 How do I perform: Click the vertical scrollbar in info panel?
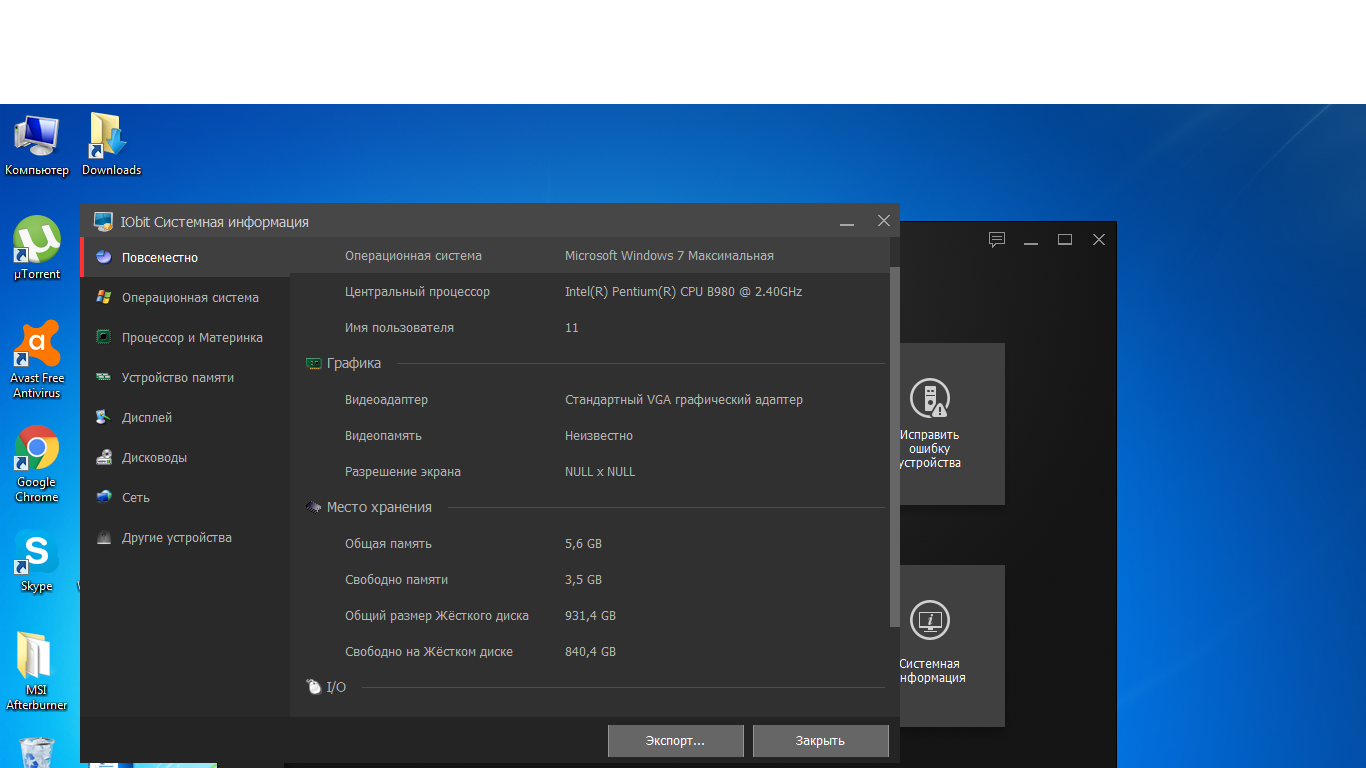(894, 446)
